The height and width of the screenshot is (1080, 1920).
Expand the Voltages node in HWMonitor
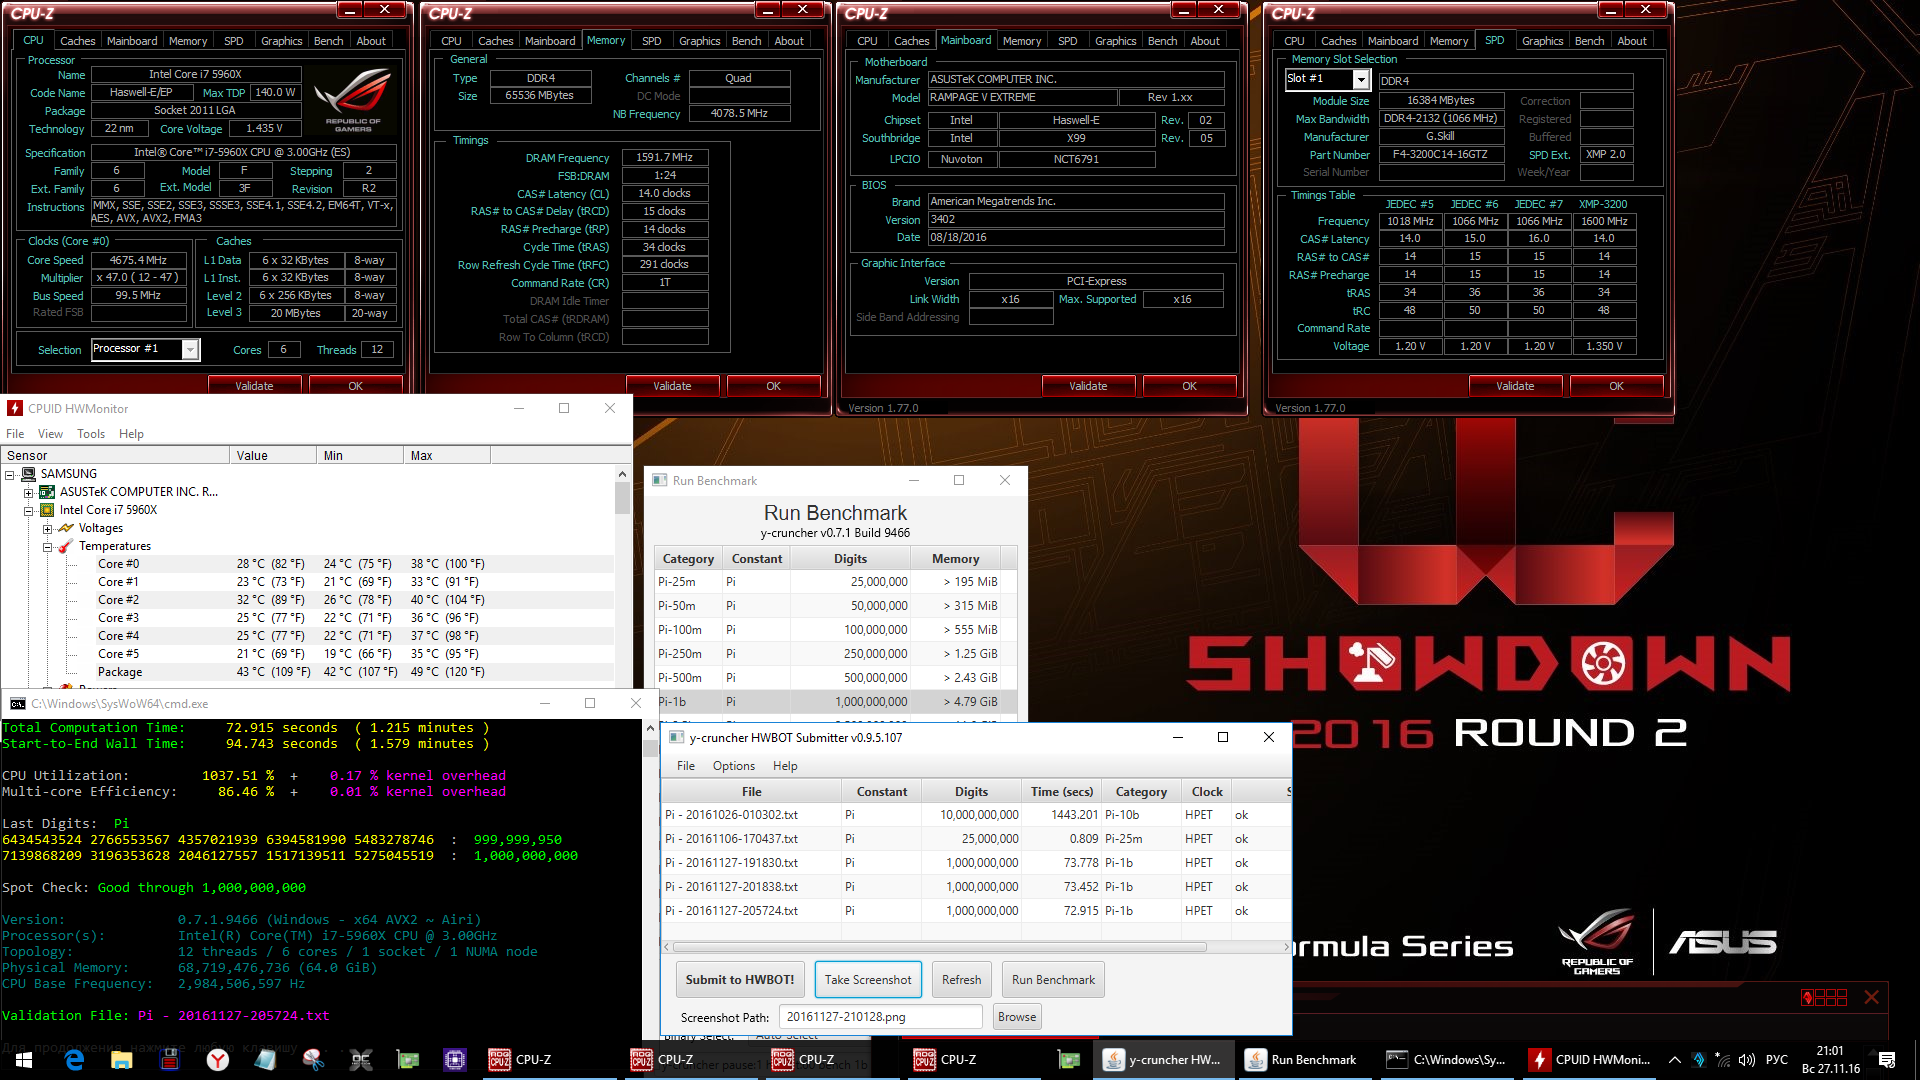[47, 529]
